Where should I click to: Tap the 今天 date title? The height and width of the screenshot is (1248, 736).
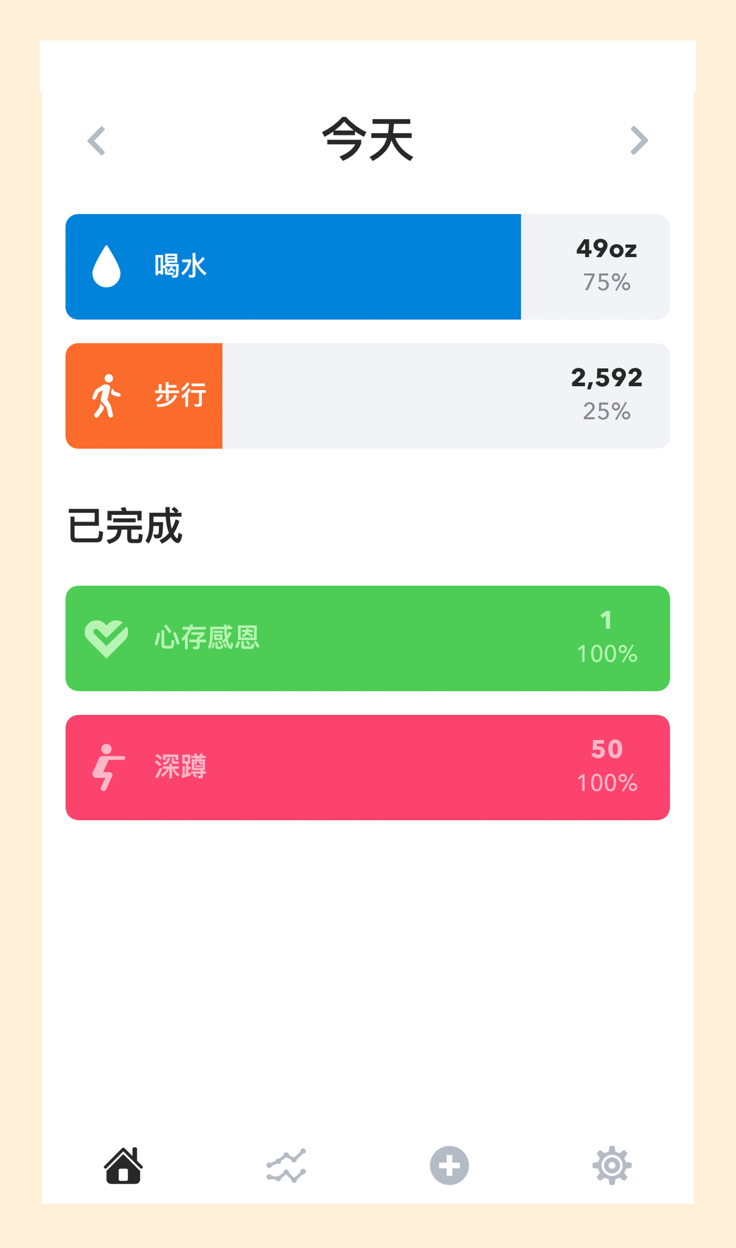[x=368, y=140]
